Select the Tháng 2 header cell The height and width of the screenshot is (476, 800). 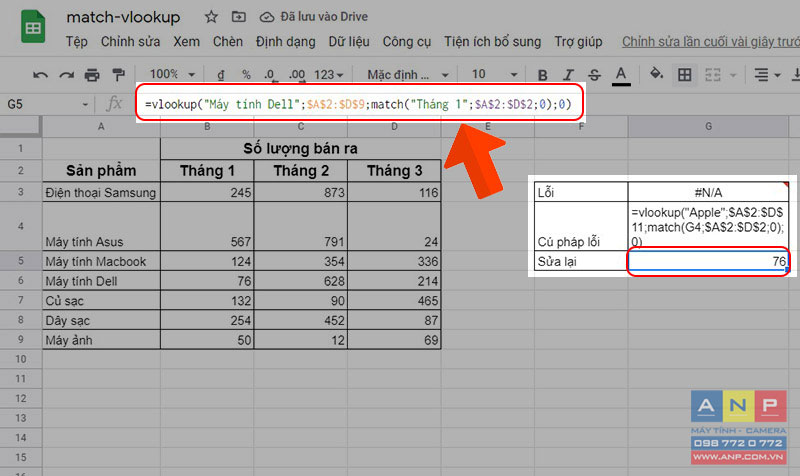301,170
